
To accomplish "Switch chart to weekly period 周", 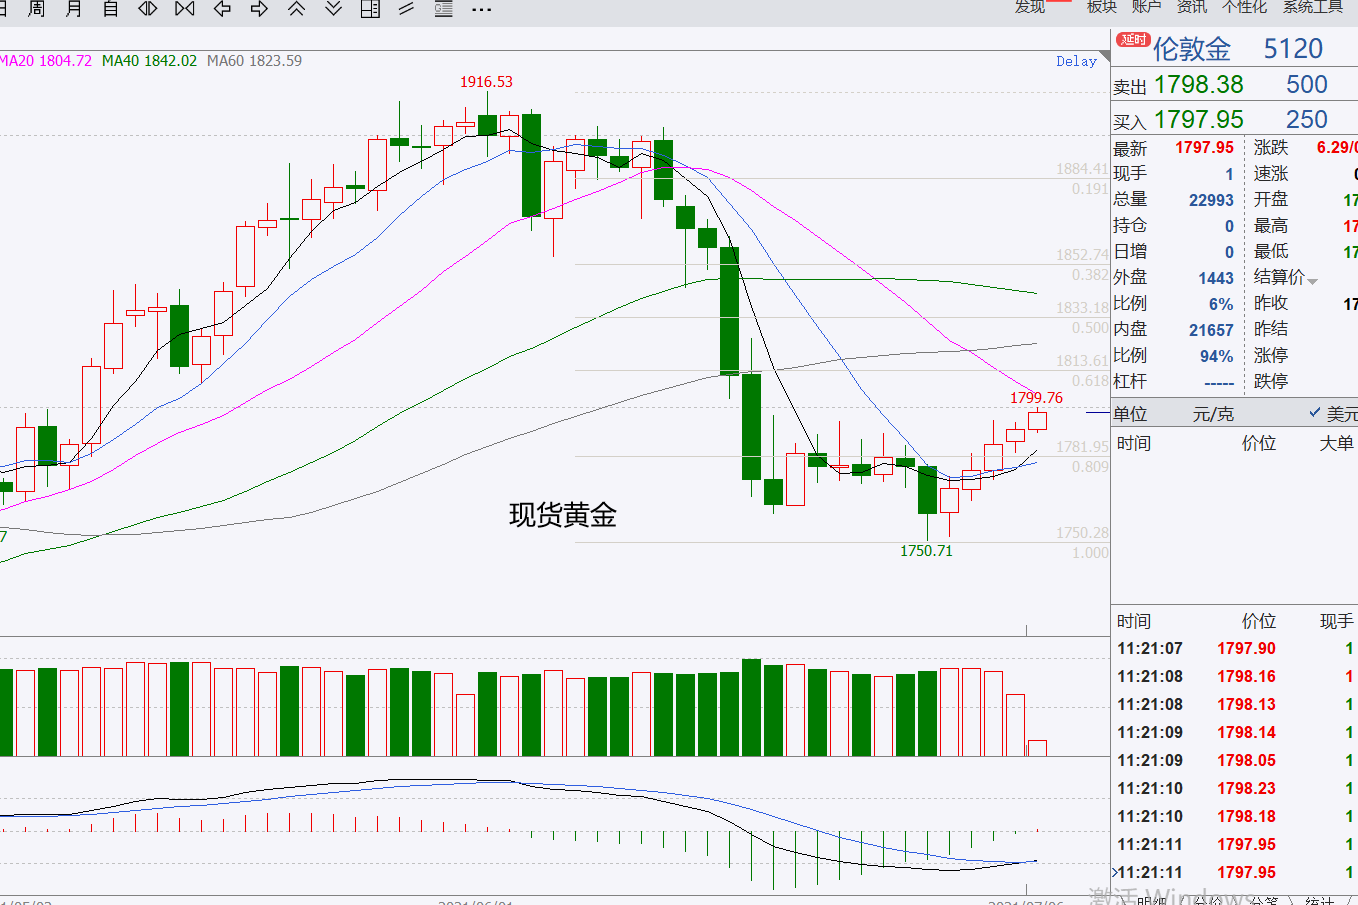I will point(36,9).
